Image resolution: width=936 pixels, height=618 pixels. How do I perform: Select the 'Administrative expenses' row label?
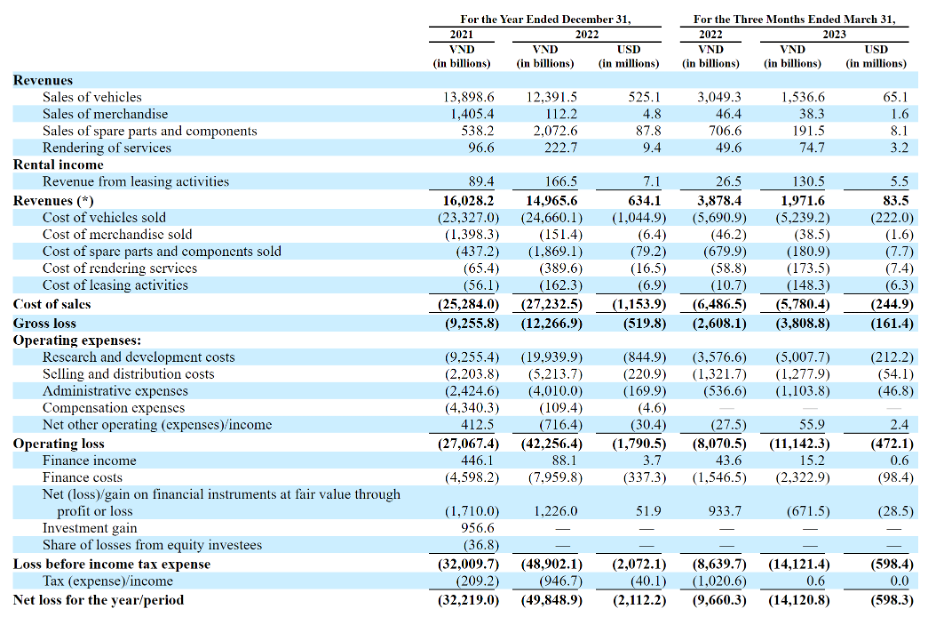pyautogui.click(x=115, y=391)
